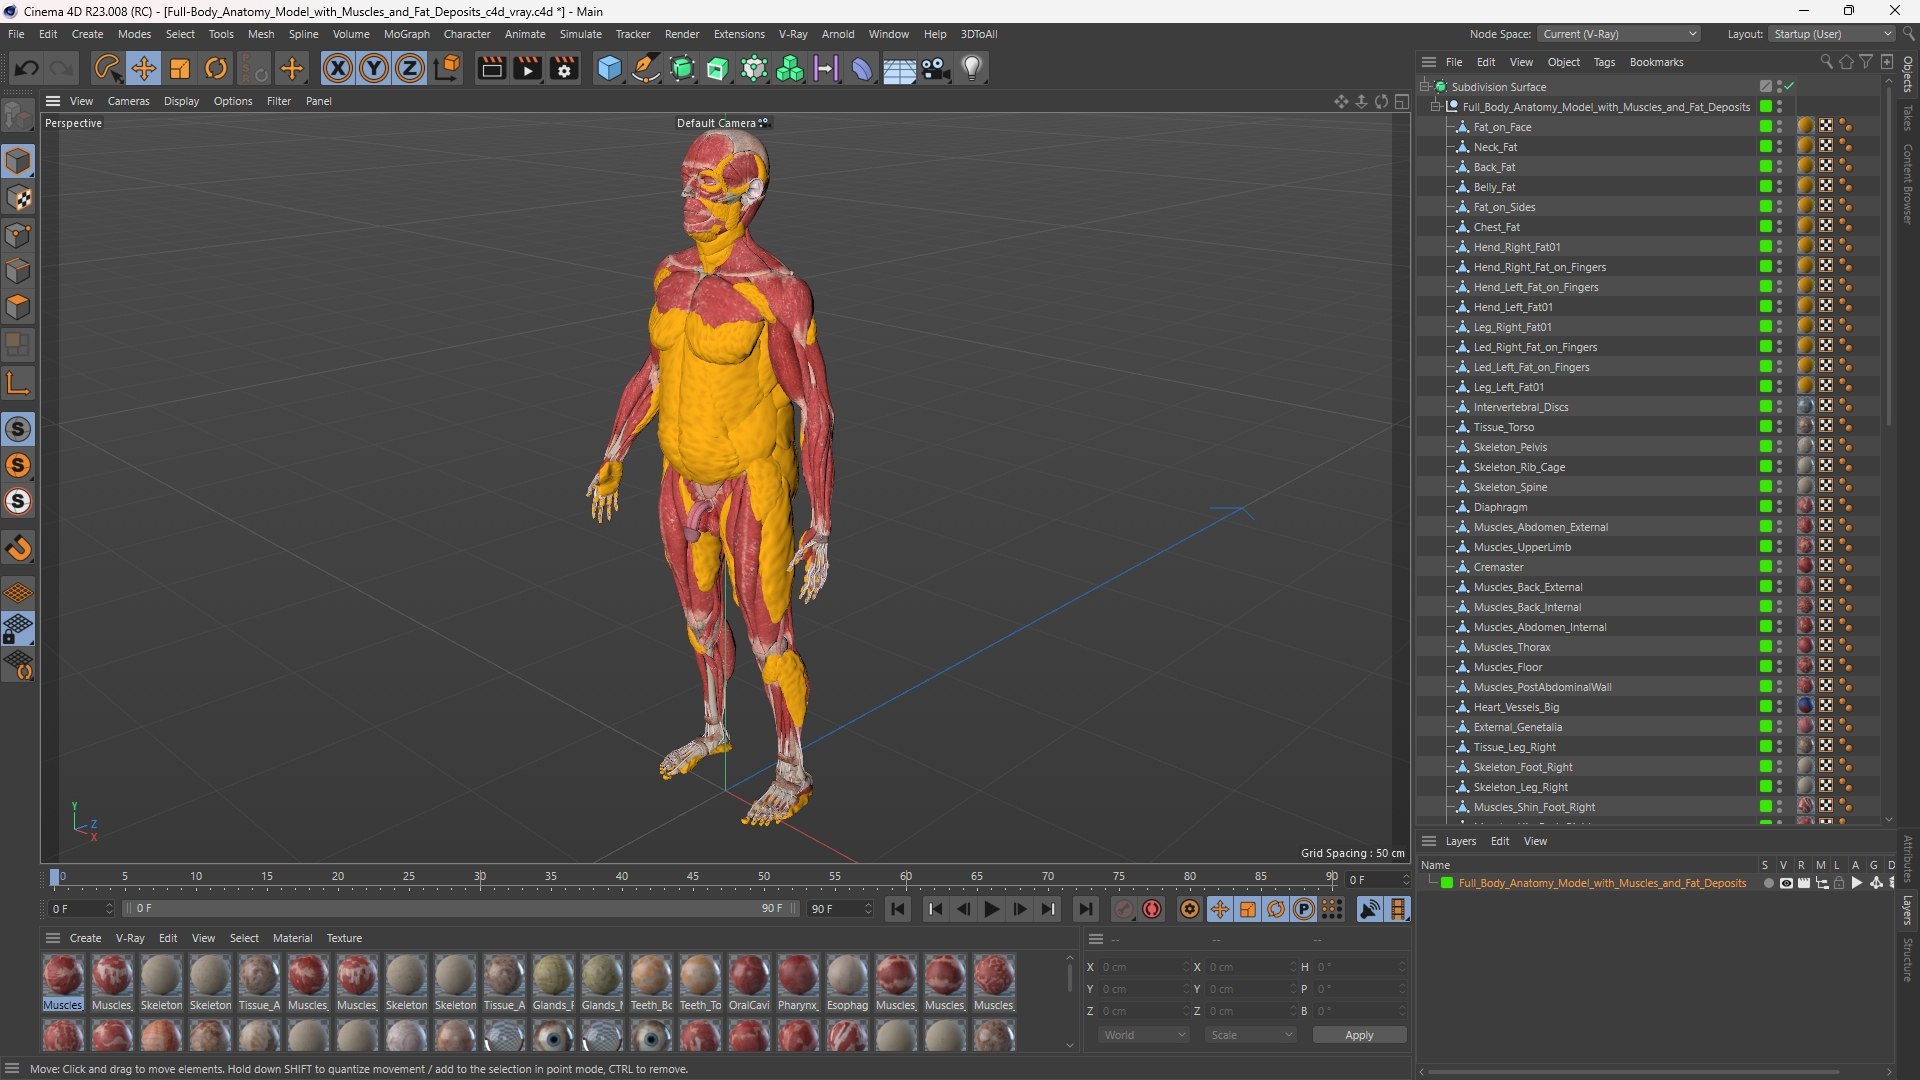Add a Cube primitive object

click(x=609, y=68)
